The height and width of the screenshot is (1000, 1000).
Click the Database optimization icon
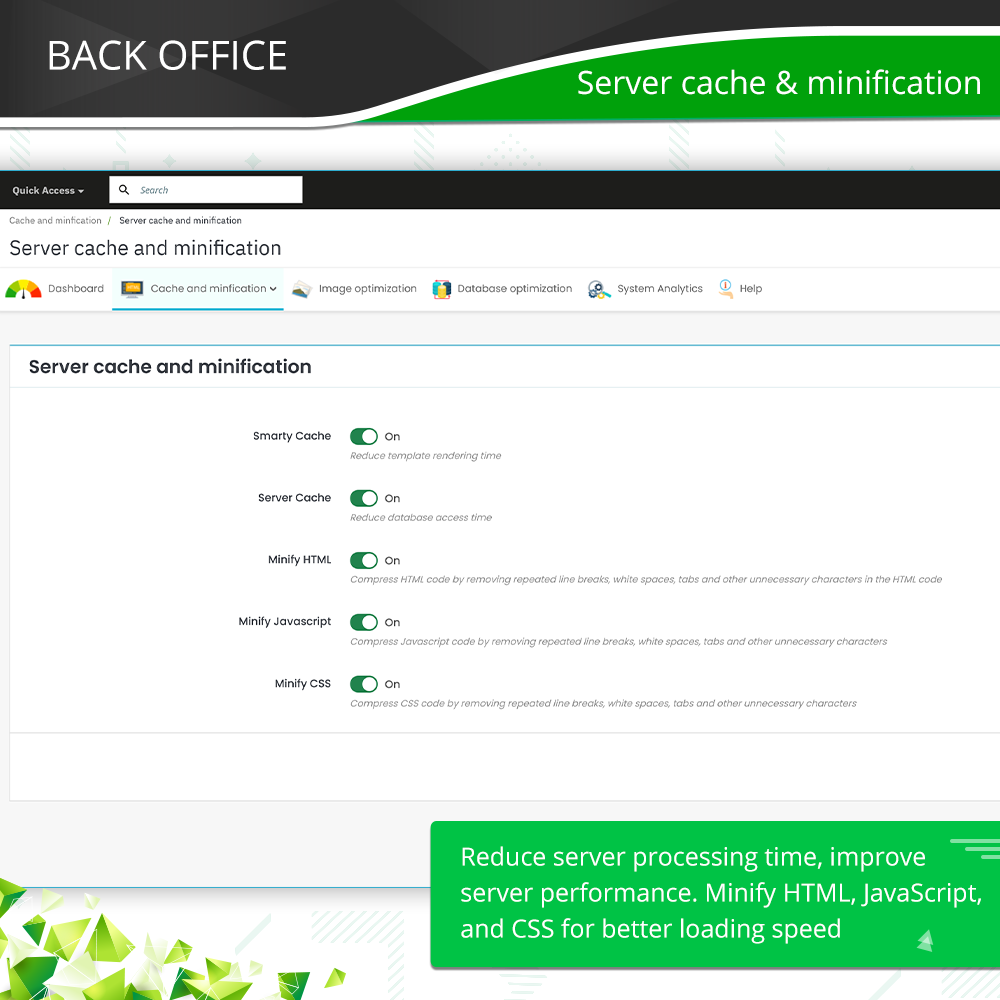click(x=441, y=289)
